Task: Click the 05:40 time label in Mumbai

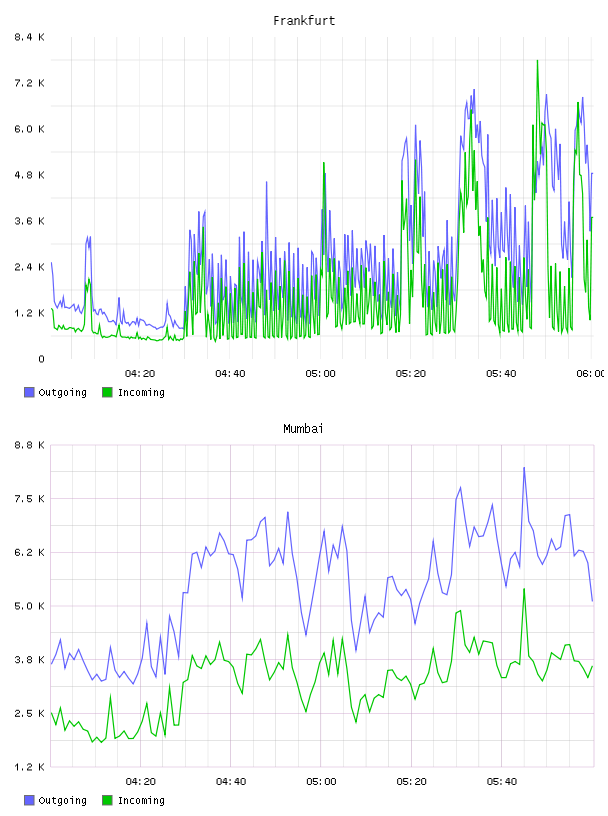Action: tap(502, 782)
